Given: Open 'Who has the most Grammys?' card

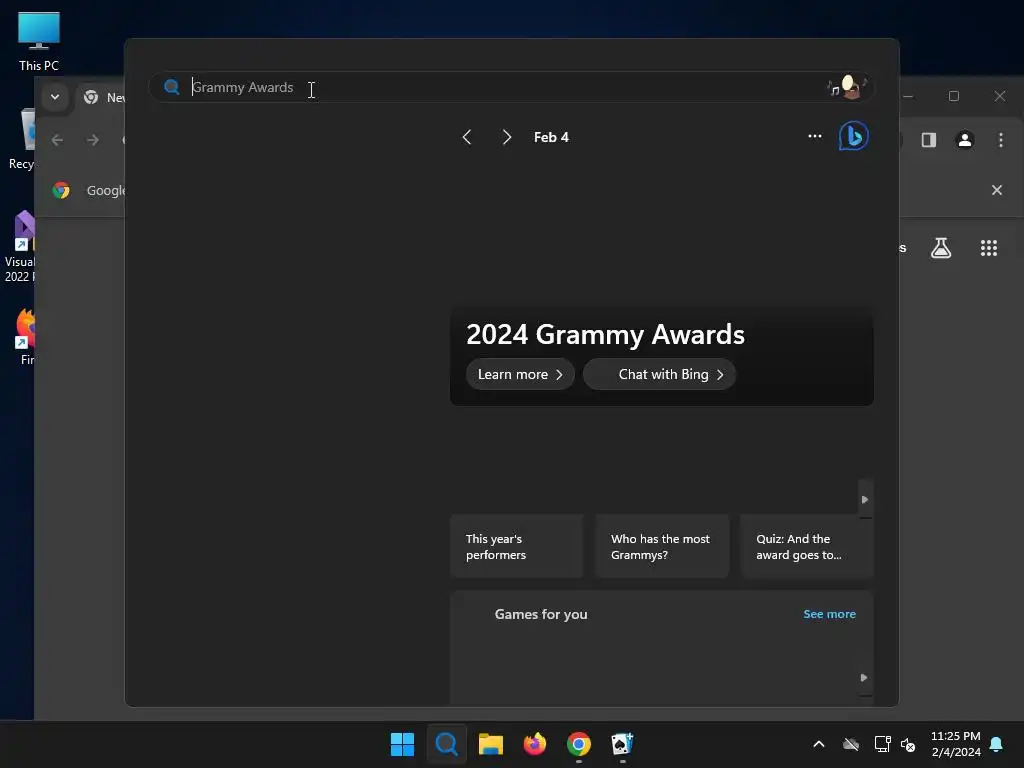Looking at the screenshot, I should (x=662, y=547).
